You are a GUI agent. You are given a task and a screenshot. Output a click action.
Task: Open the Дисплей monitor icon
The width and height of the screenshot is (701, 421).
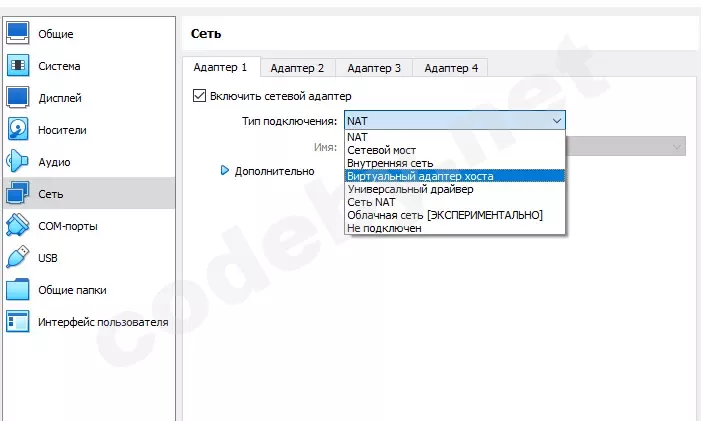point(19,98)
